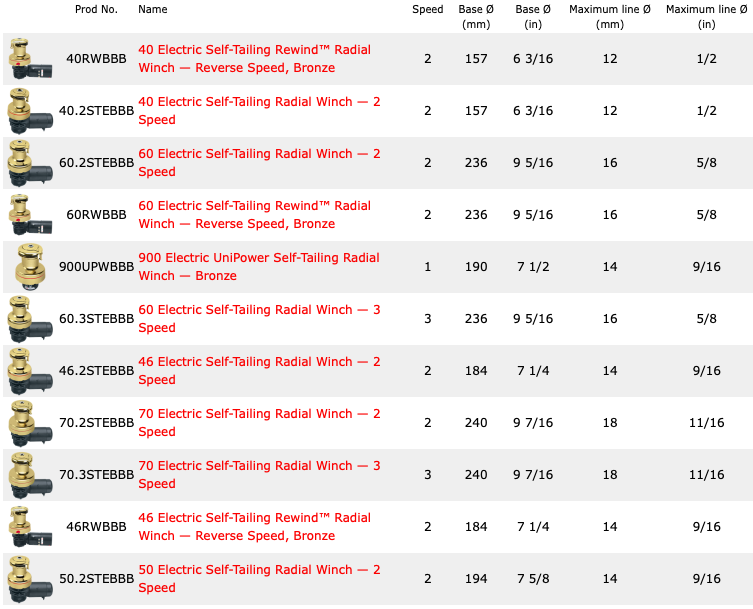The height and width of the screenshot is (609, 753).
Task: Open 46 Electric Self-Tailing Rewind Radial Winch link
Action: point(255,527)
